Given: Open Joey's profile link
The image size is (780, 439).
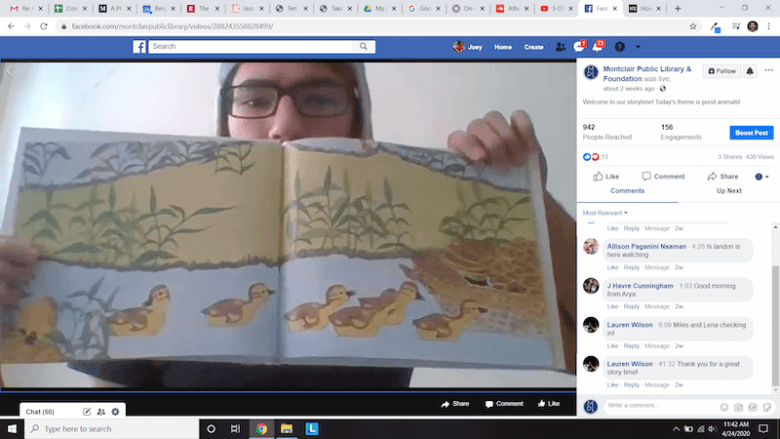Looking at the screenshot, I should click(x=468, y=47).
